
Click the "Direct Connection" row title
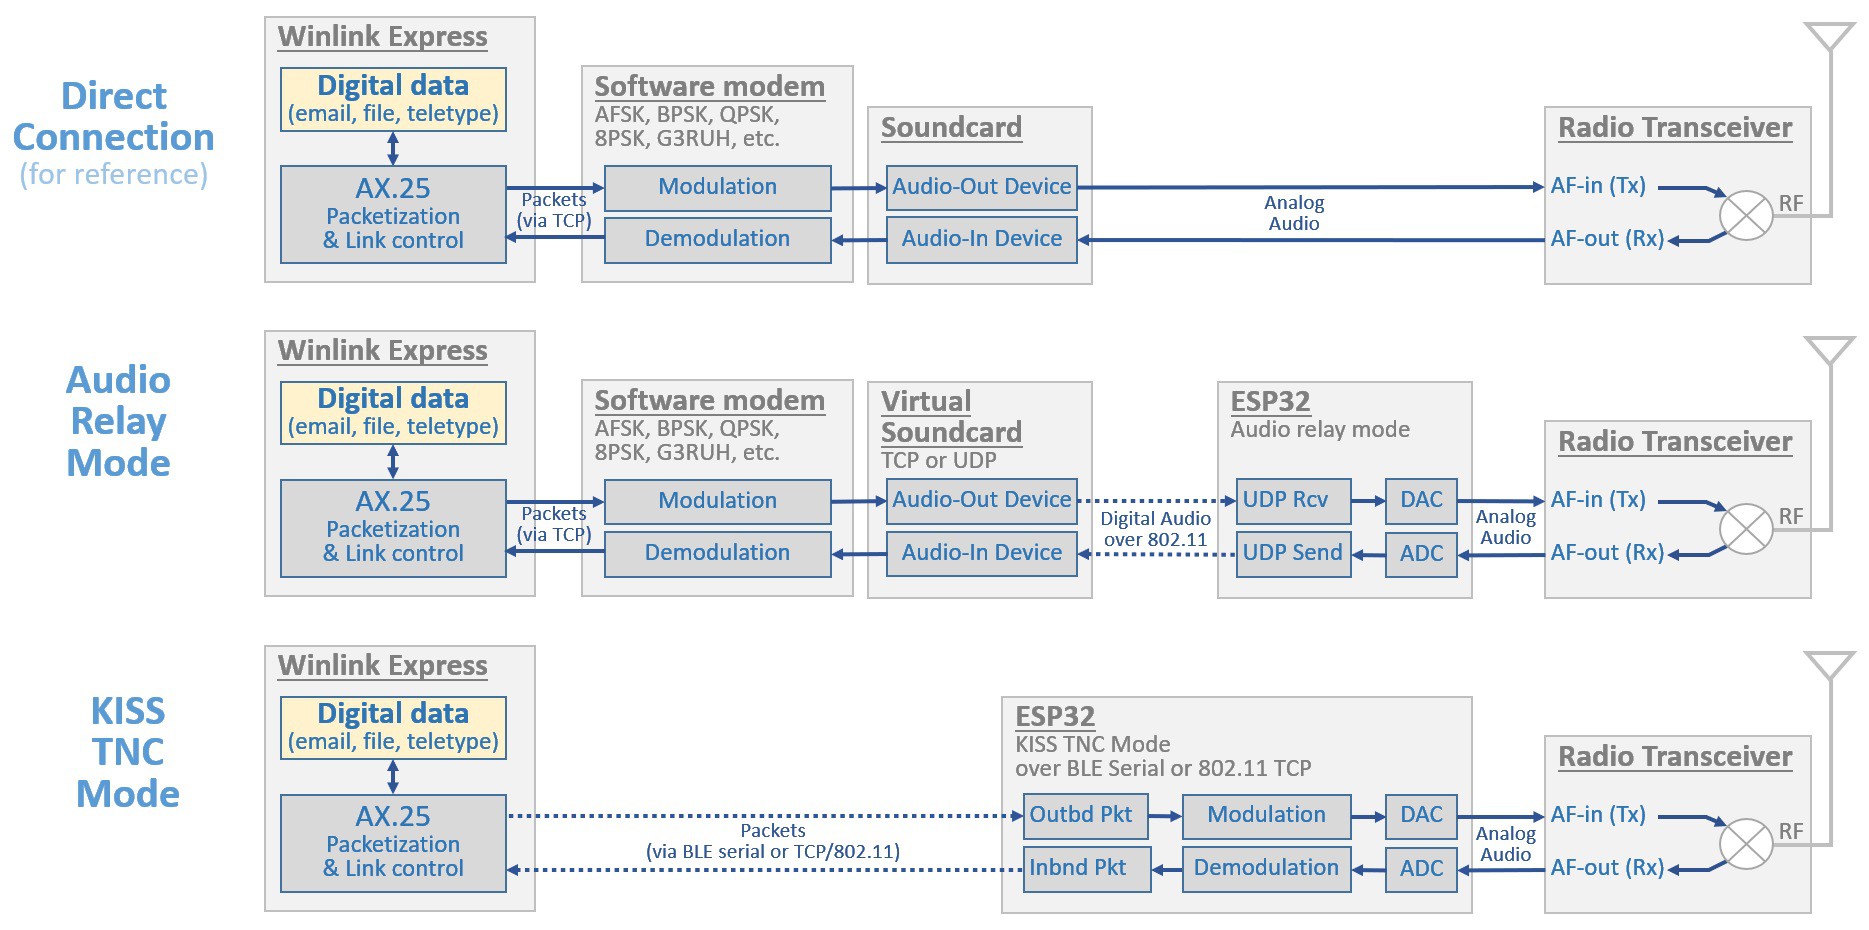[114, 116]
